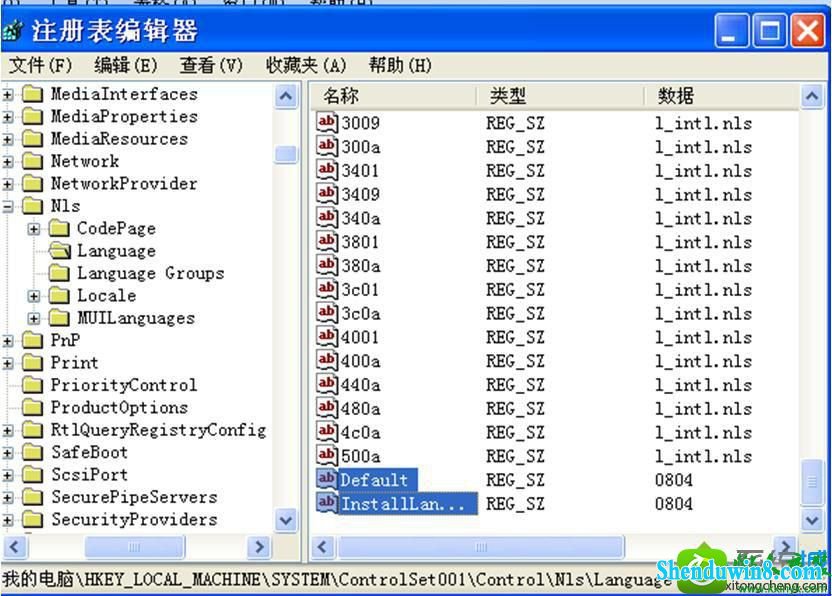Click the 0804 data of Default
The height and width of the screenshot is (596, 832).
(x=673, y=480)
